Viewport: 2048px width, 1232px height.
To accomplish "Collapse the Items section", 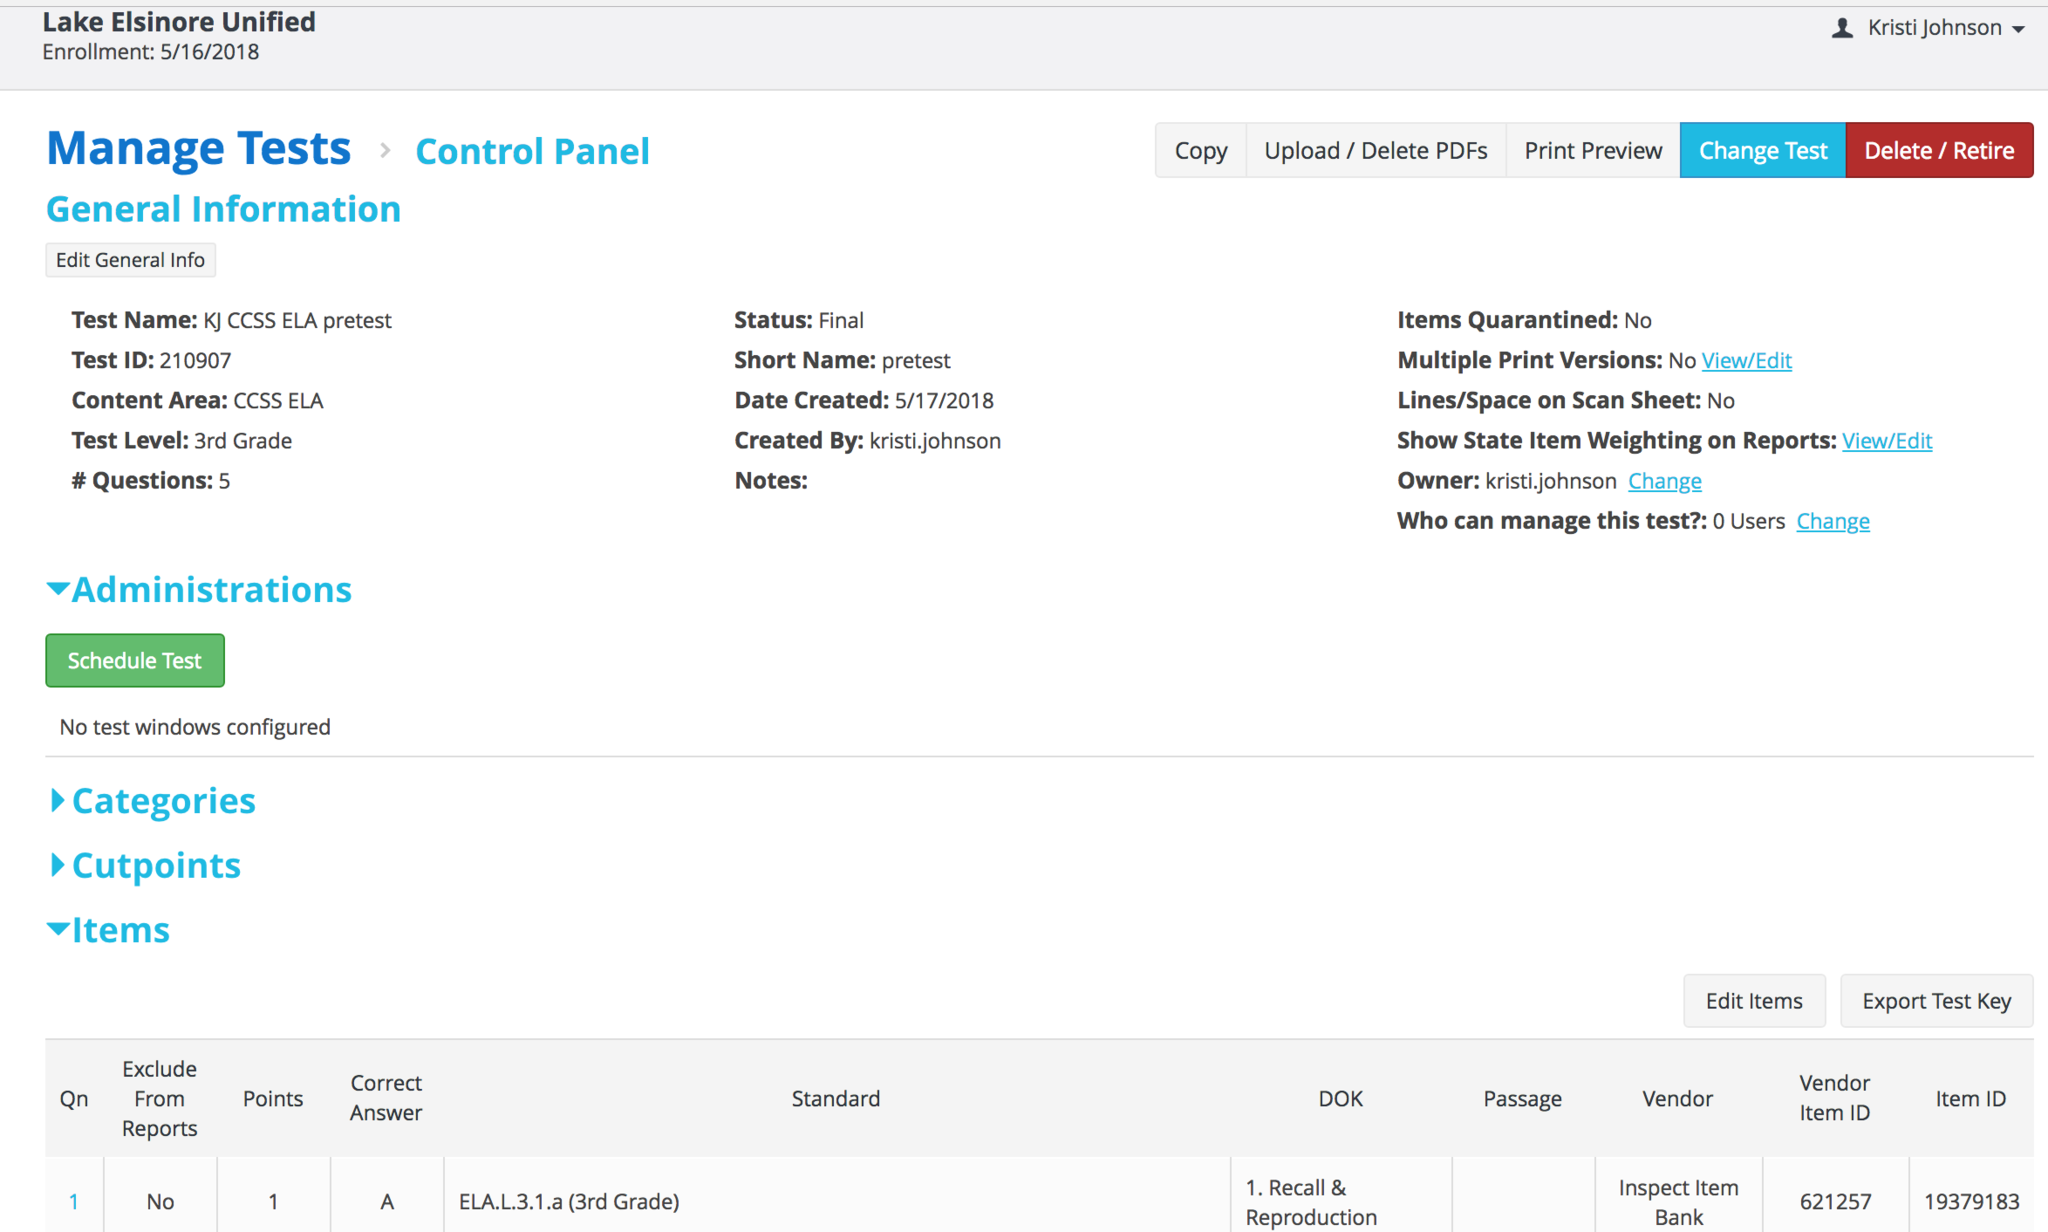I will coord(109,930).
